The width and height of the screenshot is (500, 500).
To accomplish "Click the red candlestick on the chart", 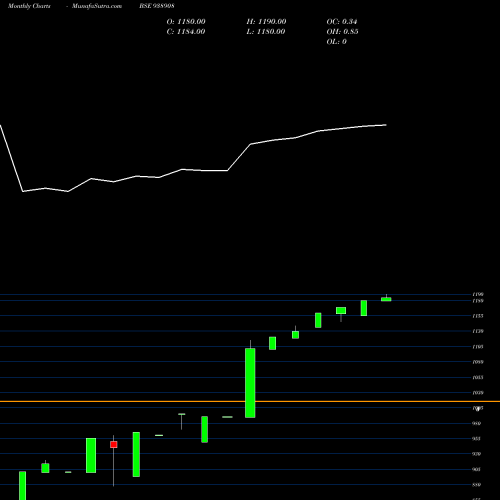I will [114, 444].
